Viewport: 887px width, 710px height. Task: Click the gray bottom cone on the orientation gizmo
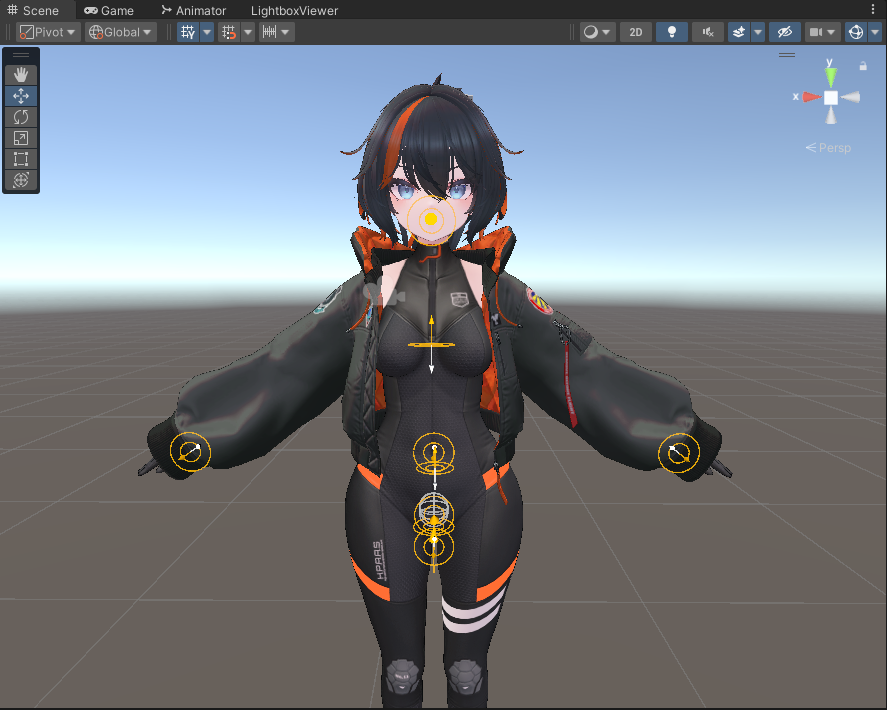[830, 115]
